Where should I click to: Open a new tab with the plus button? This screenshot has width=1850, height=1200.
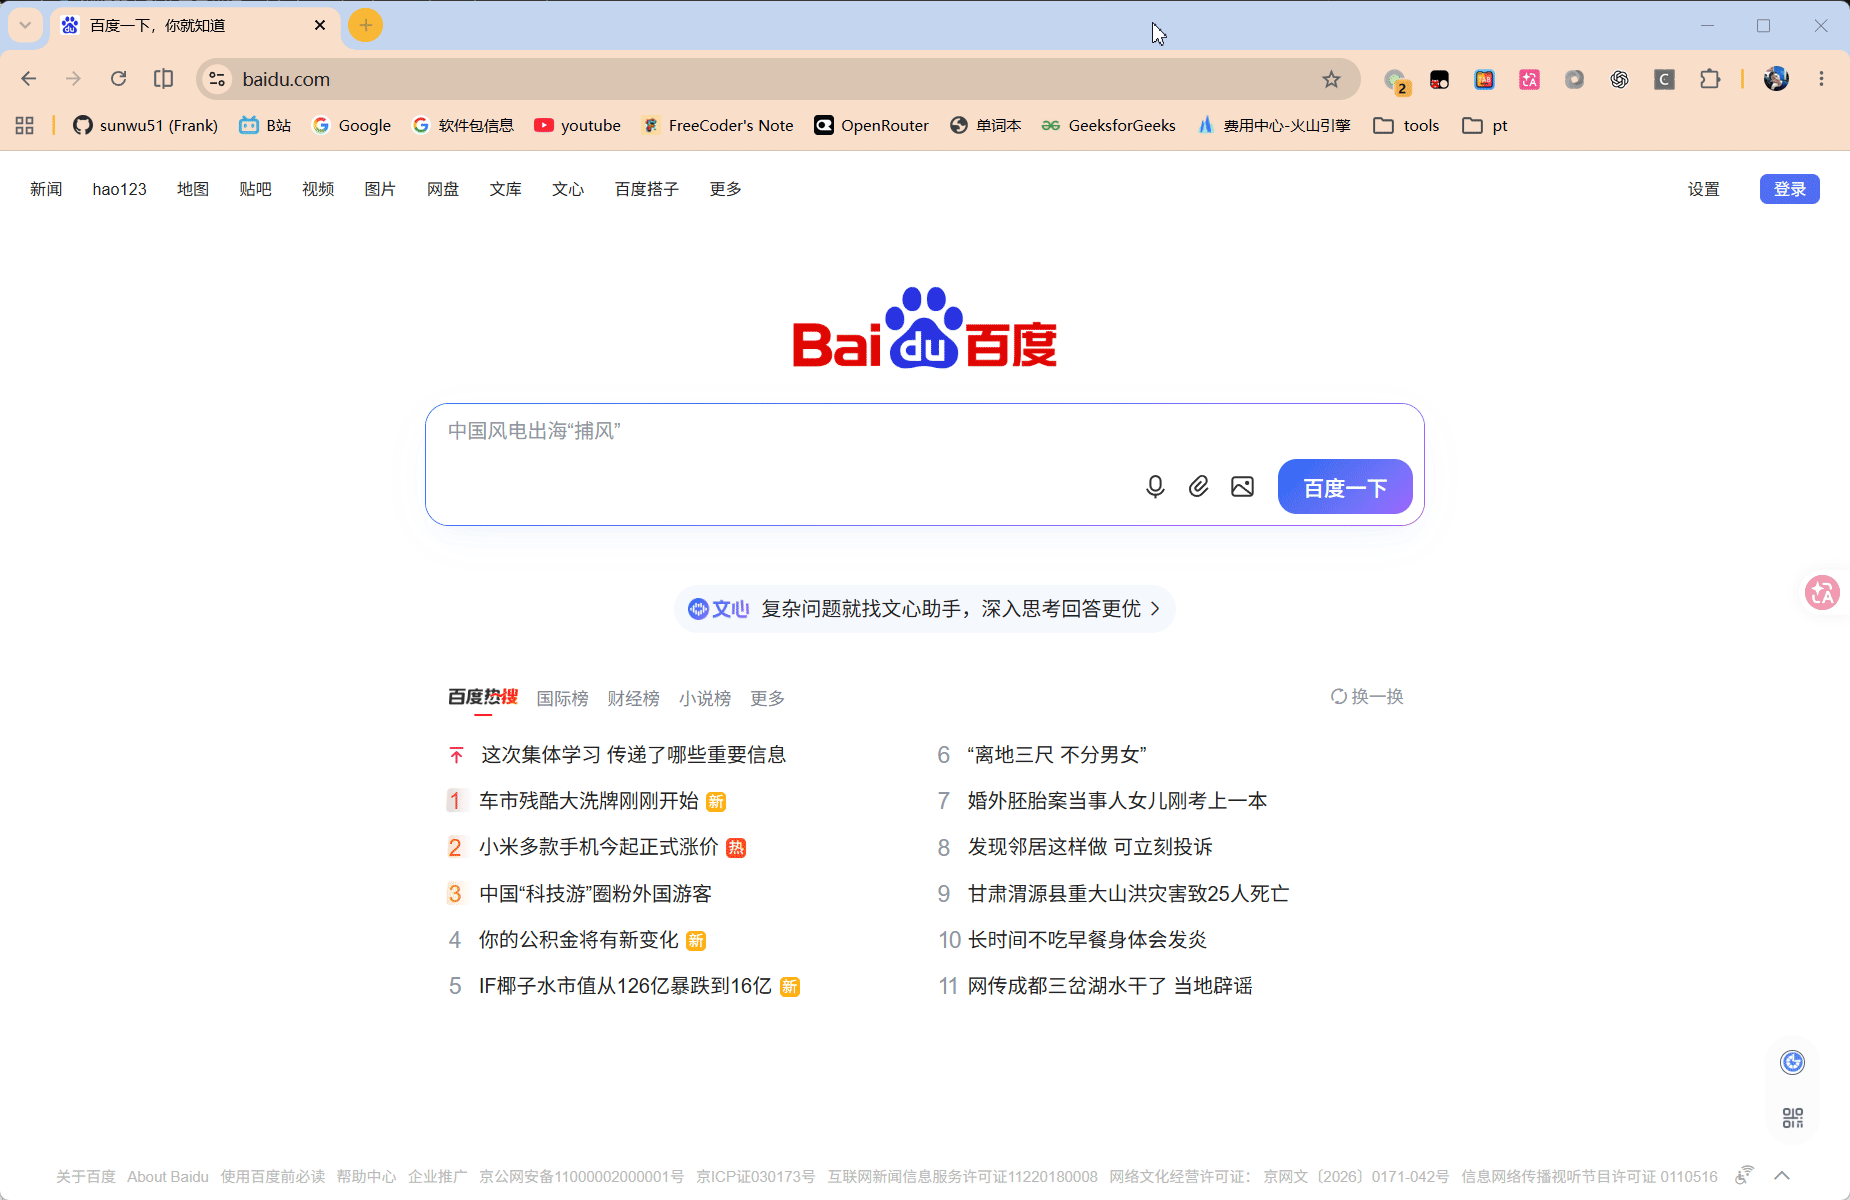tap(366, 25)
